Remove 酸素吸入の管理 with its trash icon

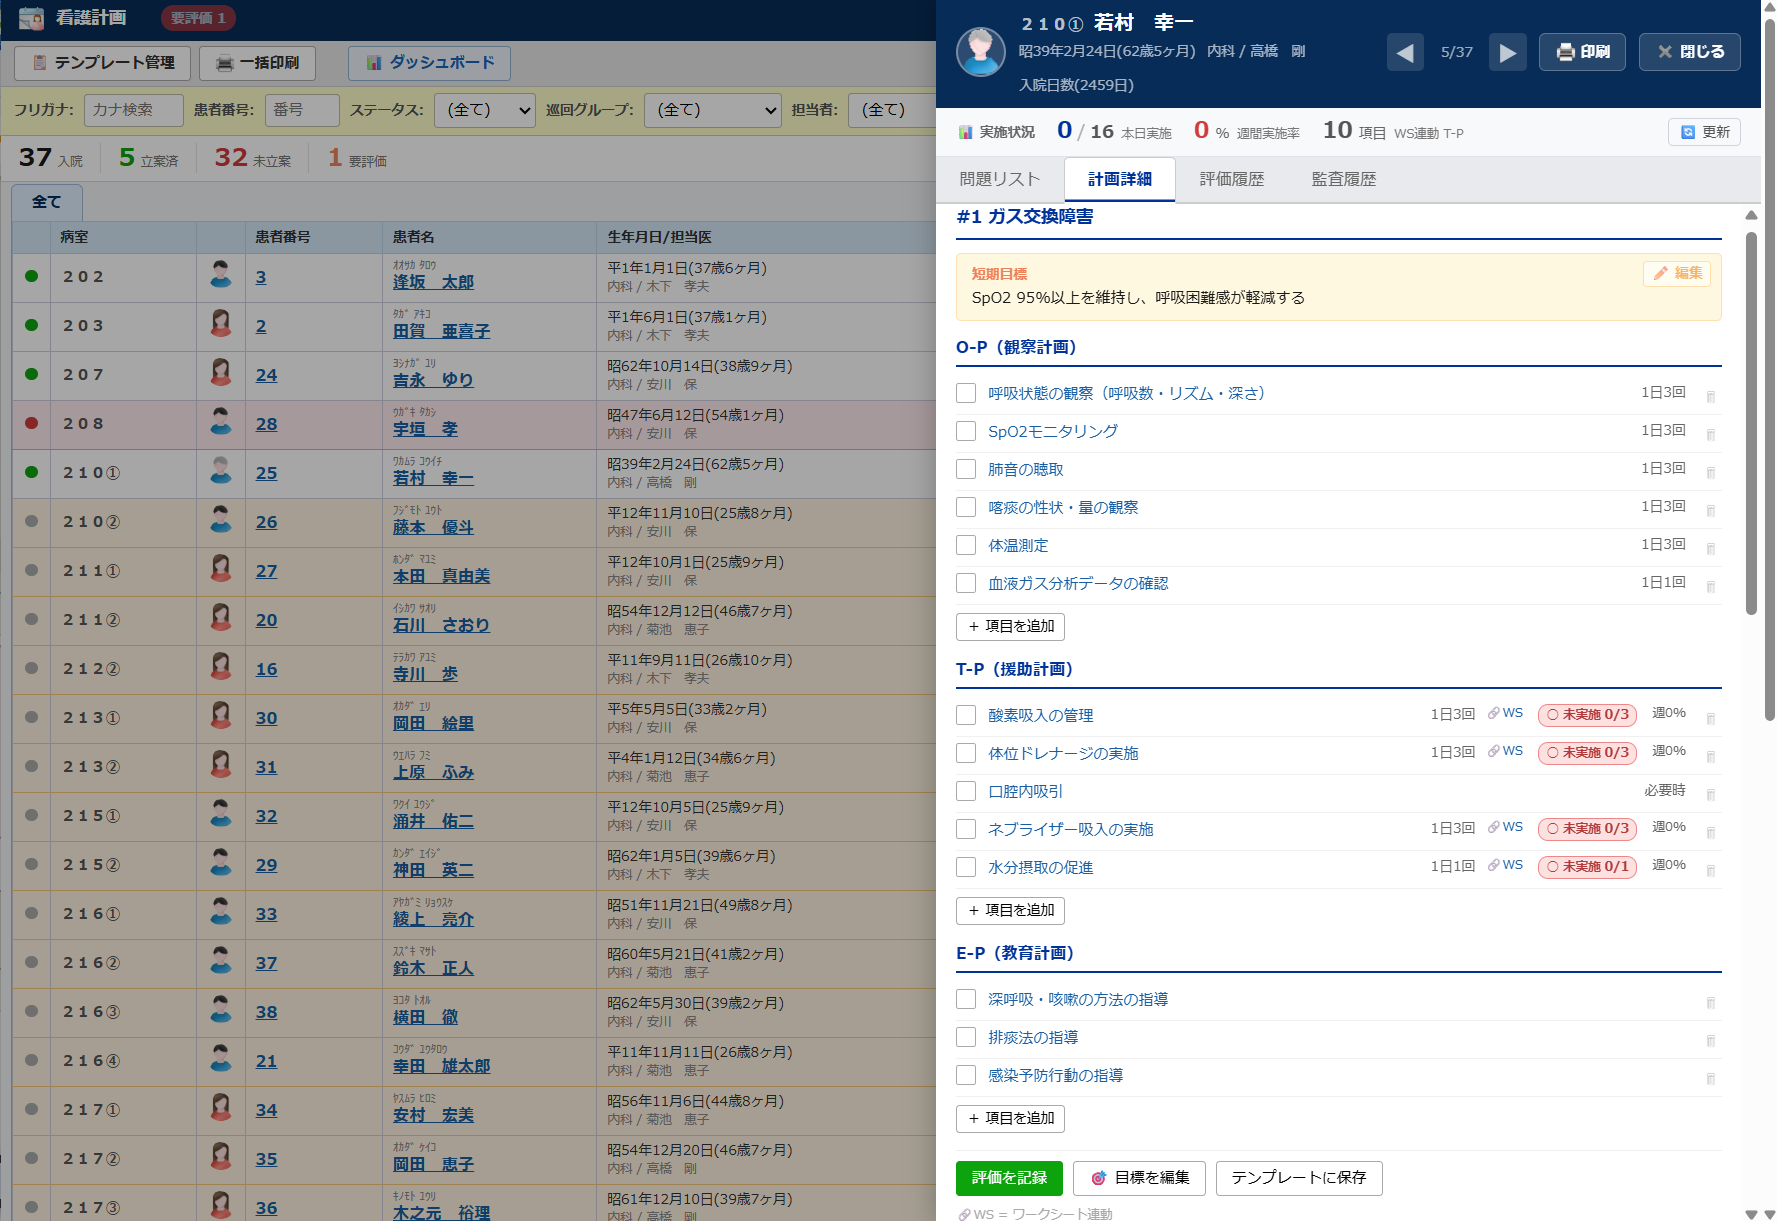(1710, 718)
